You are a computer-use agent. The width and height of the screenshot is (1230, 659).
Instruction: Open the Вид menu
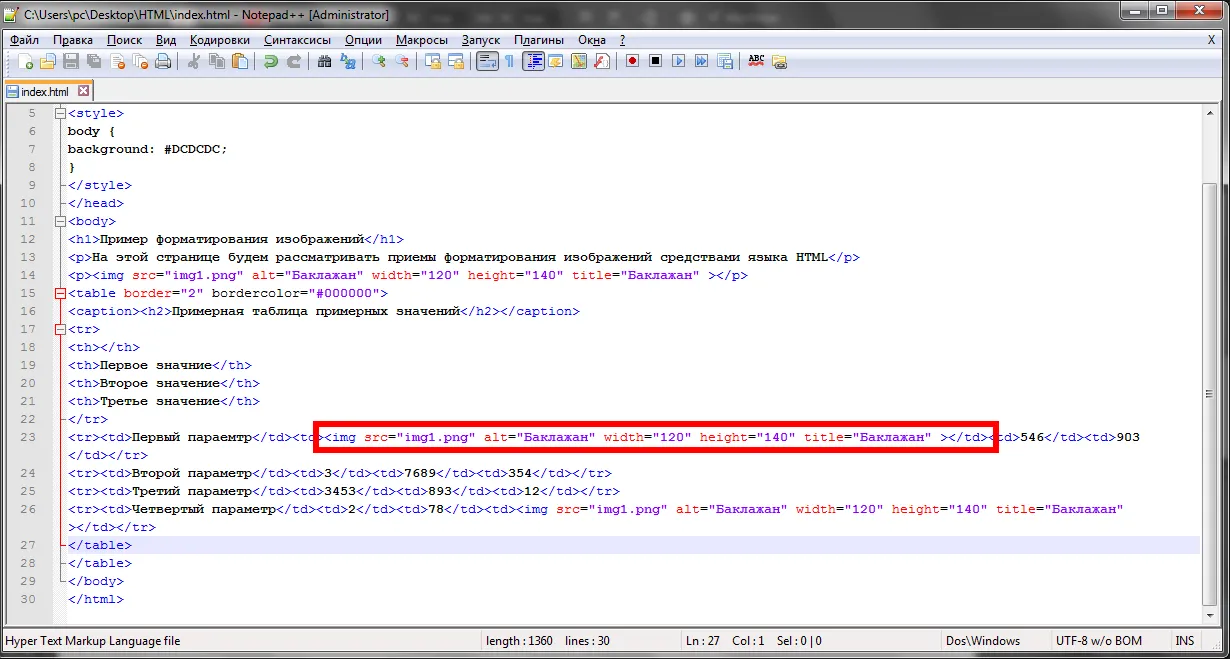coord(166,40)
